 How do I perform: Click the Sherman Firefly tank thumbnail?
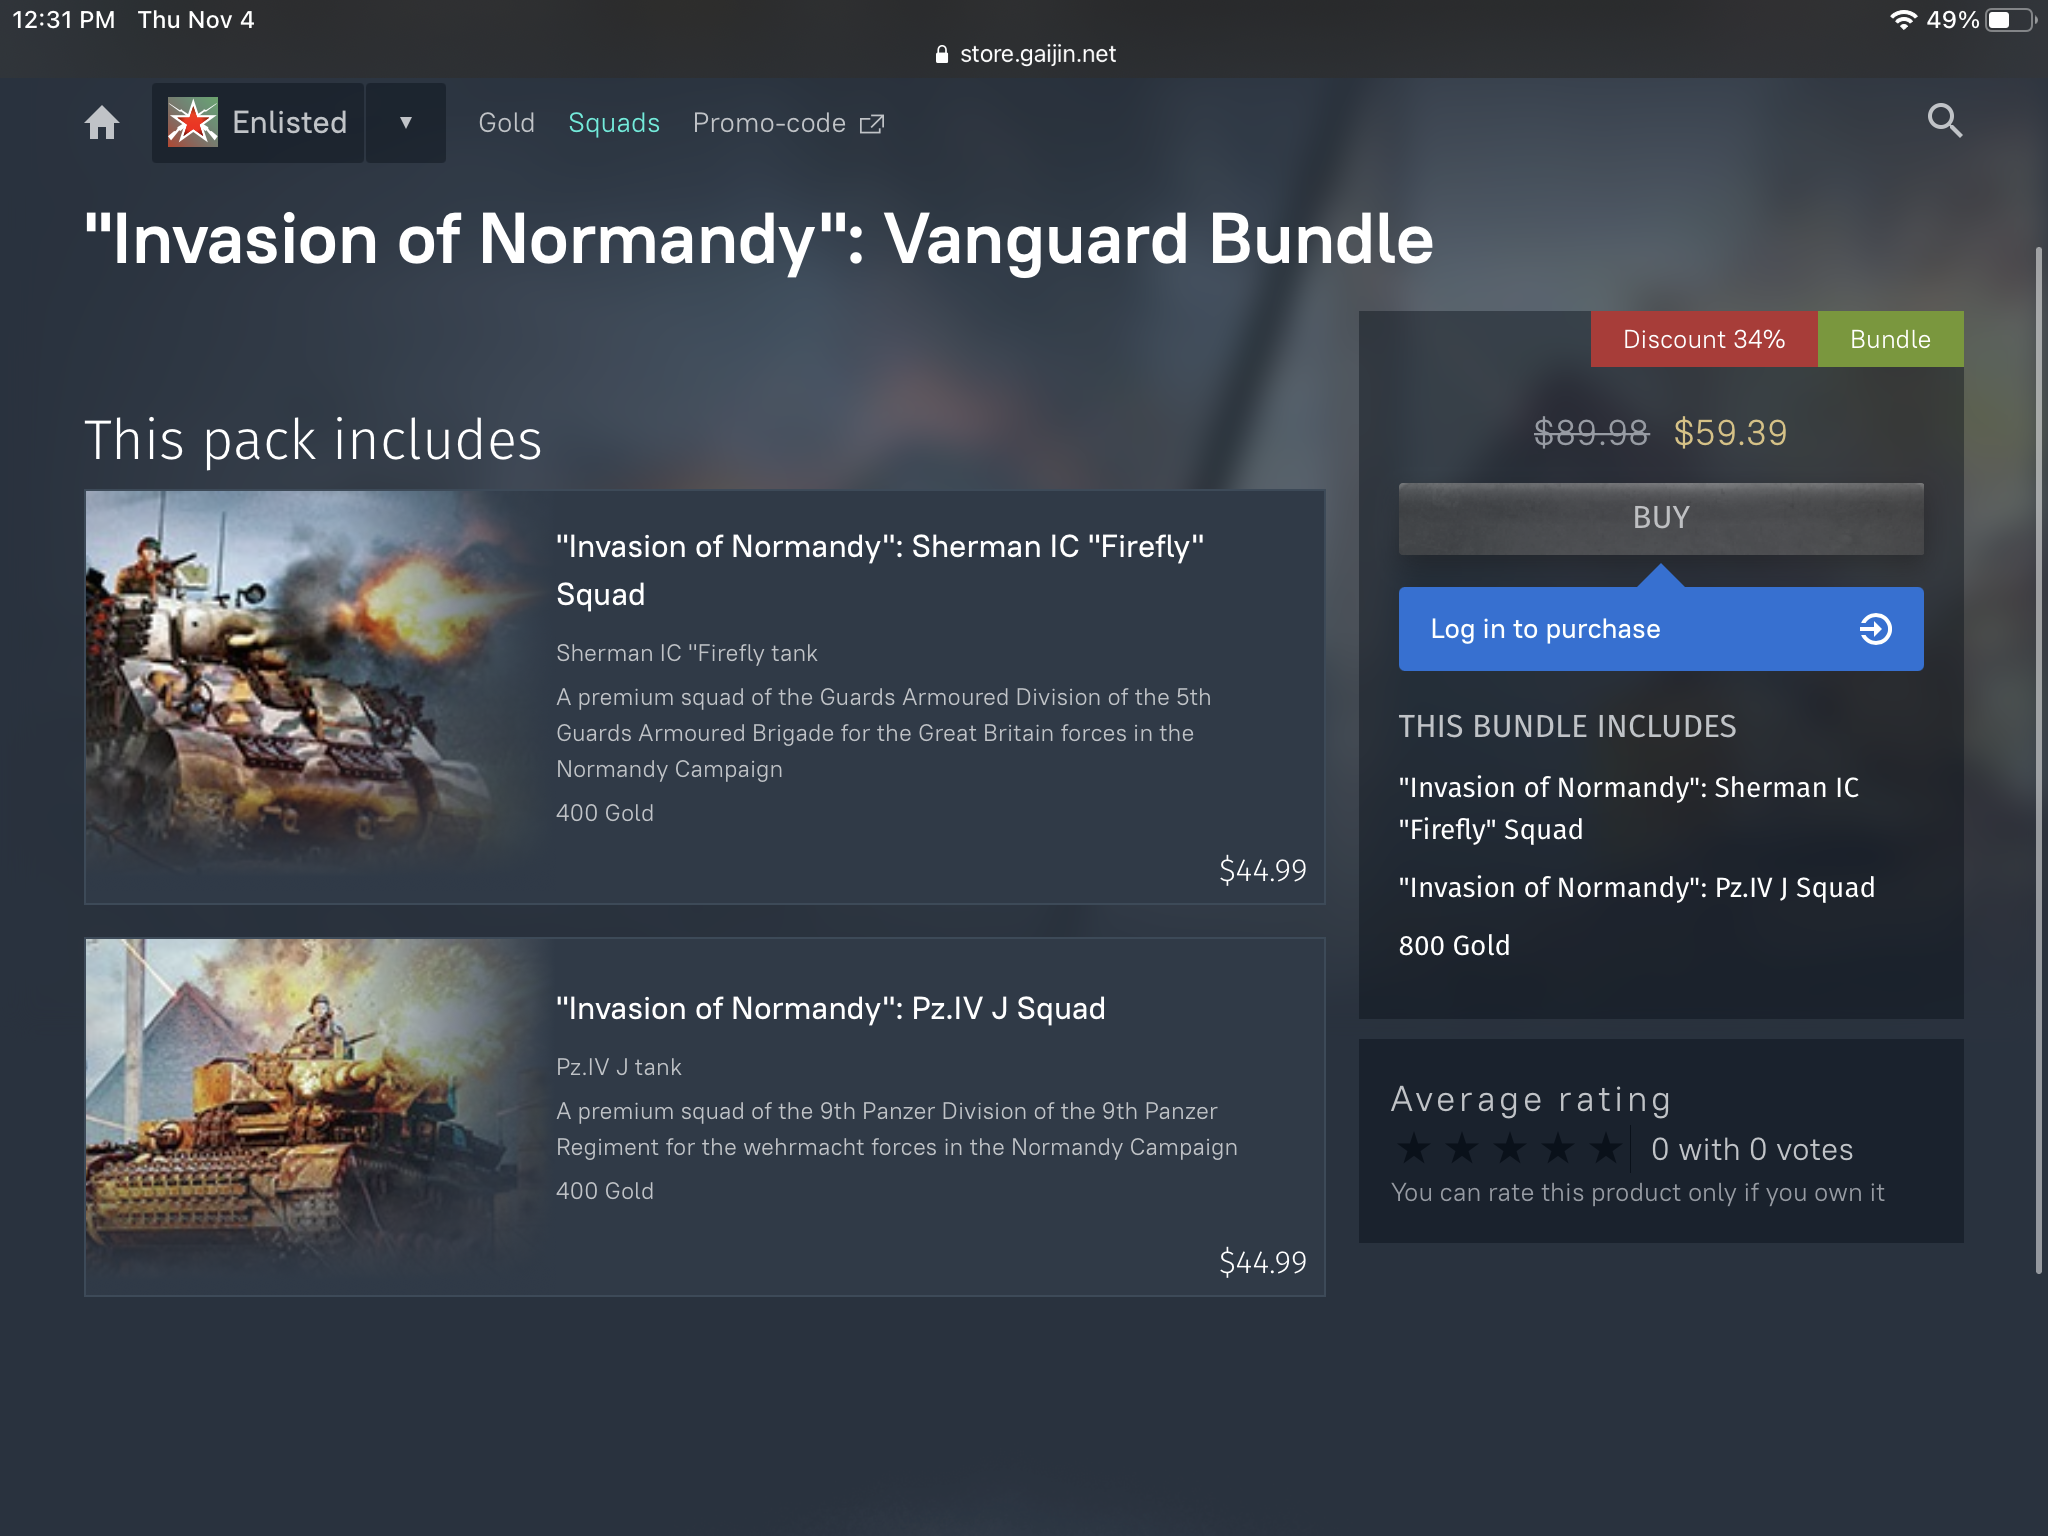pos(310,697)
